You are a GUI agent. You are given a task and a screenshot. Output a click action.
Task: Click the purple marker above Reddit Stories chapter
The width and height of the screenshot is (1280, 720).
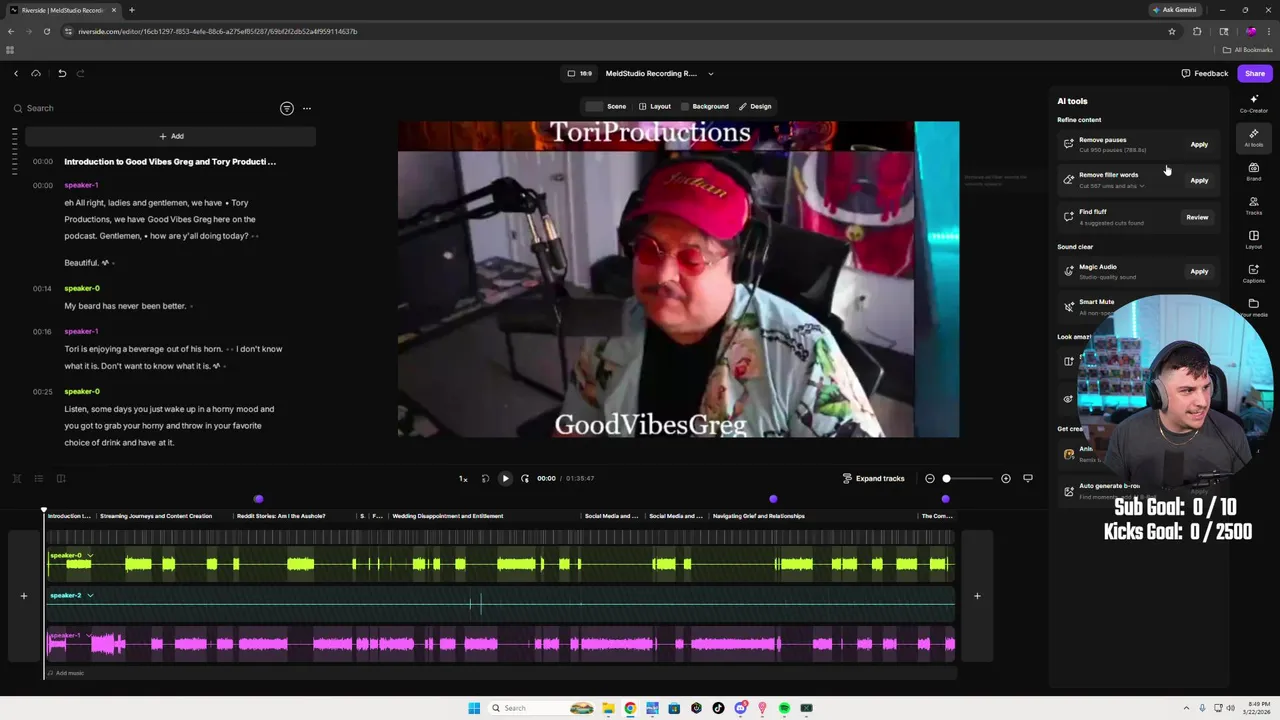coord(258,499)
